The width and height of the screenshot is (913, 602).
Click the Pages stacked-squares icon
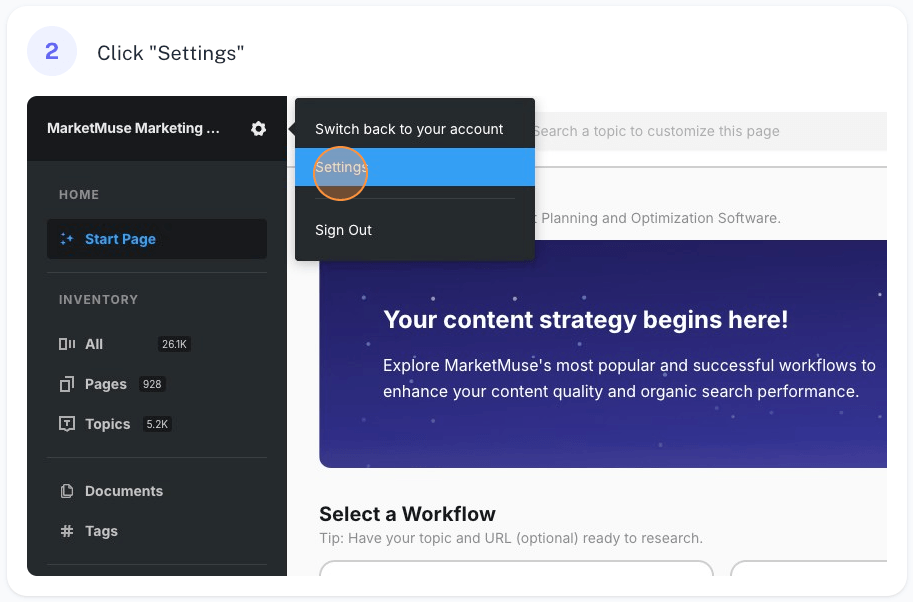pyautogui.click(x=67, y=384)
